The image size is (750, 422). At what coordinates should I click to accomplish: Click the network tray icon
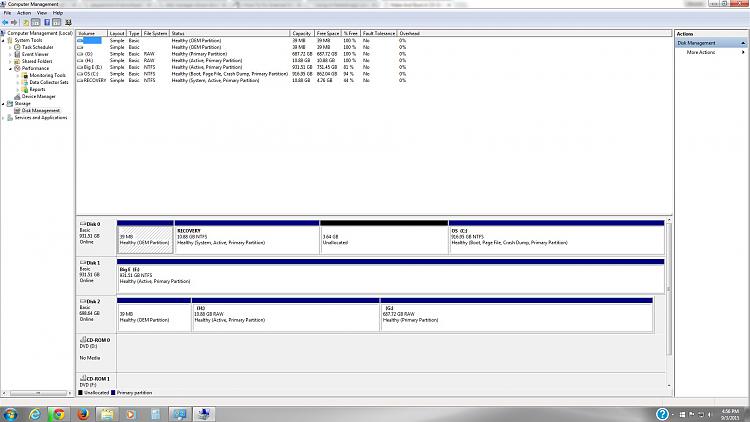click(701, 414)
